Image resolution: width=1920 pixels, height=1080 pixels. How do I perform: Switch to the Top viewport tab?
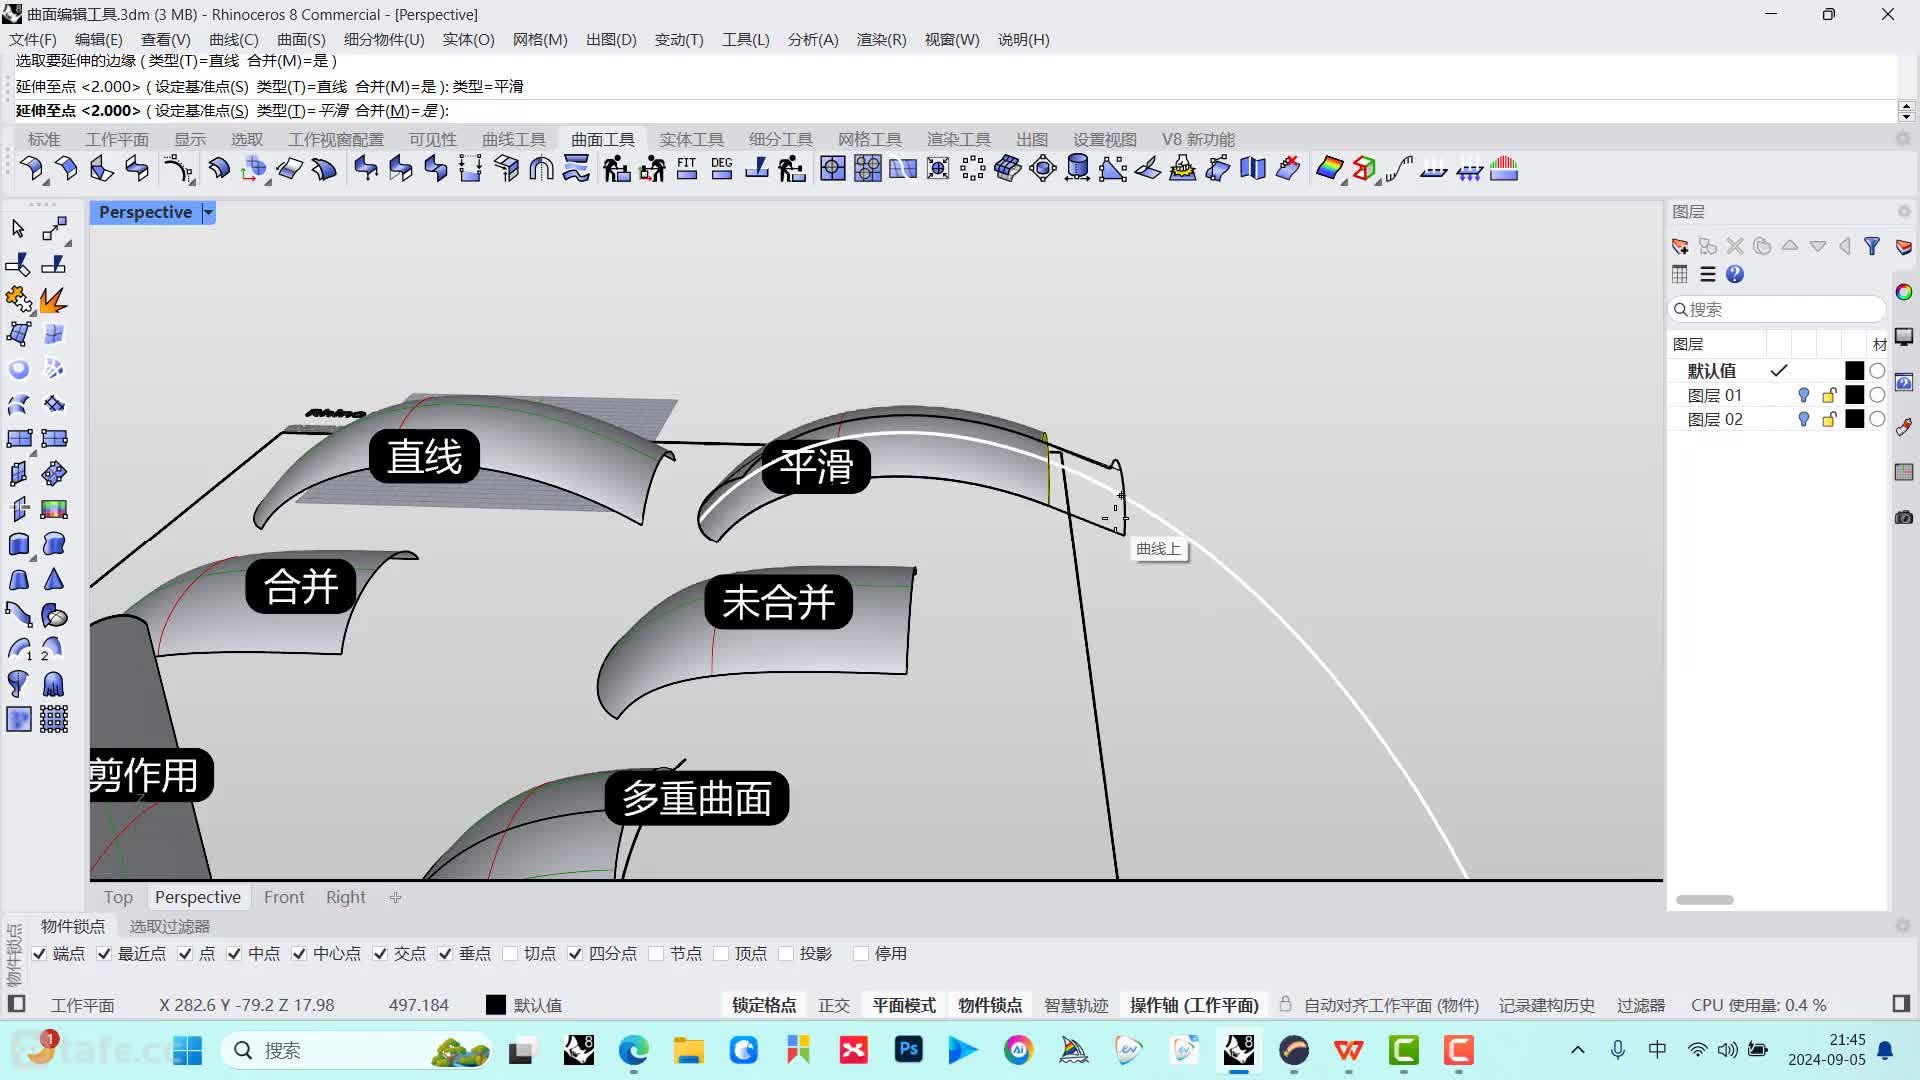tap(118, 897)
